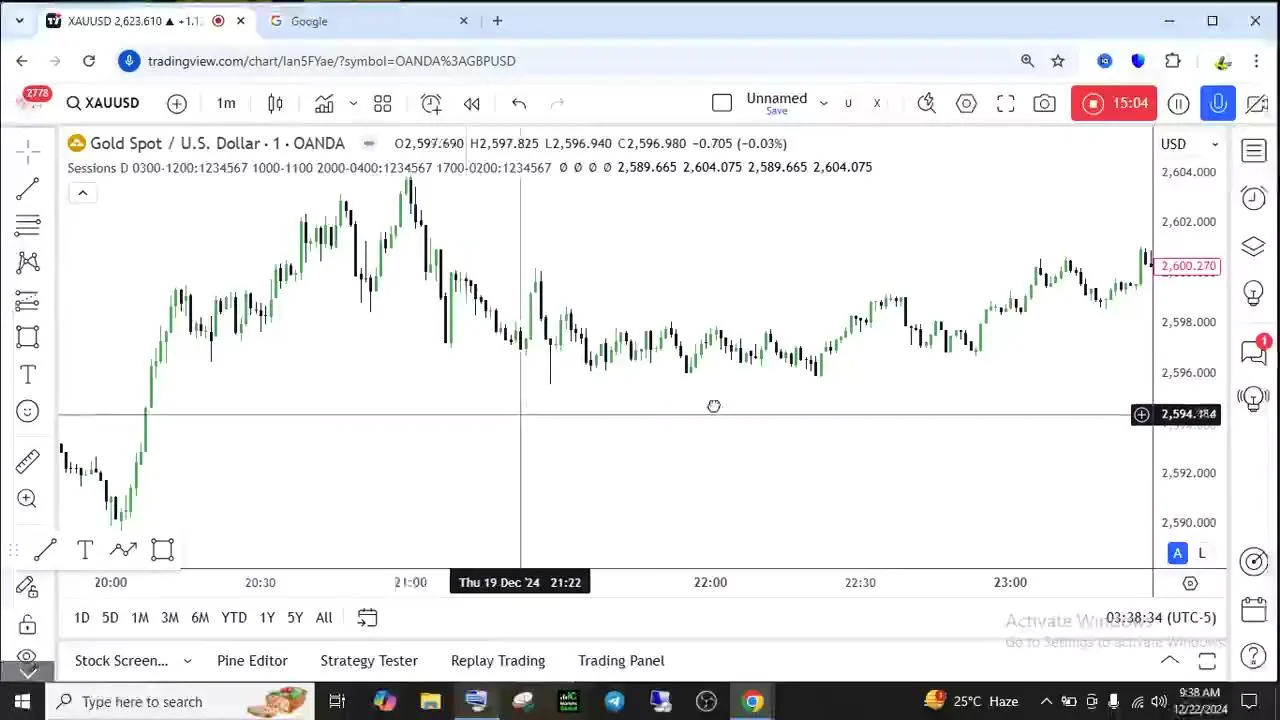The height and width of the screenshot is (720, 1280).
Task: Enable auto scale with A button
Action: click(1177, 553)
